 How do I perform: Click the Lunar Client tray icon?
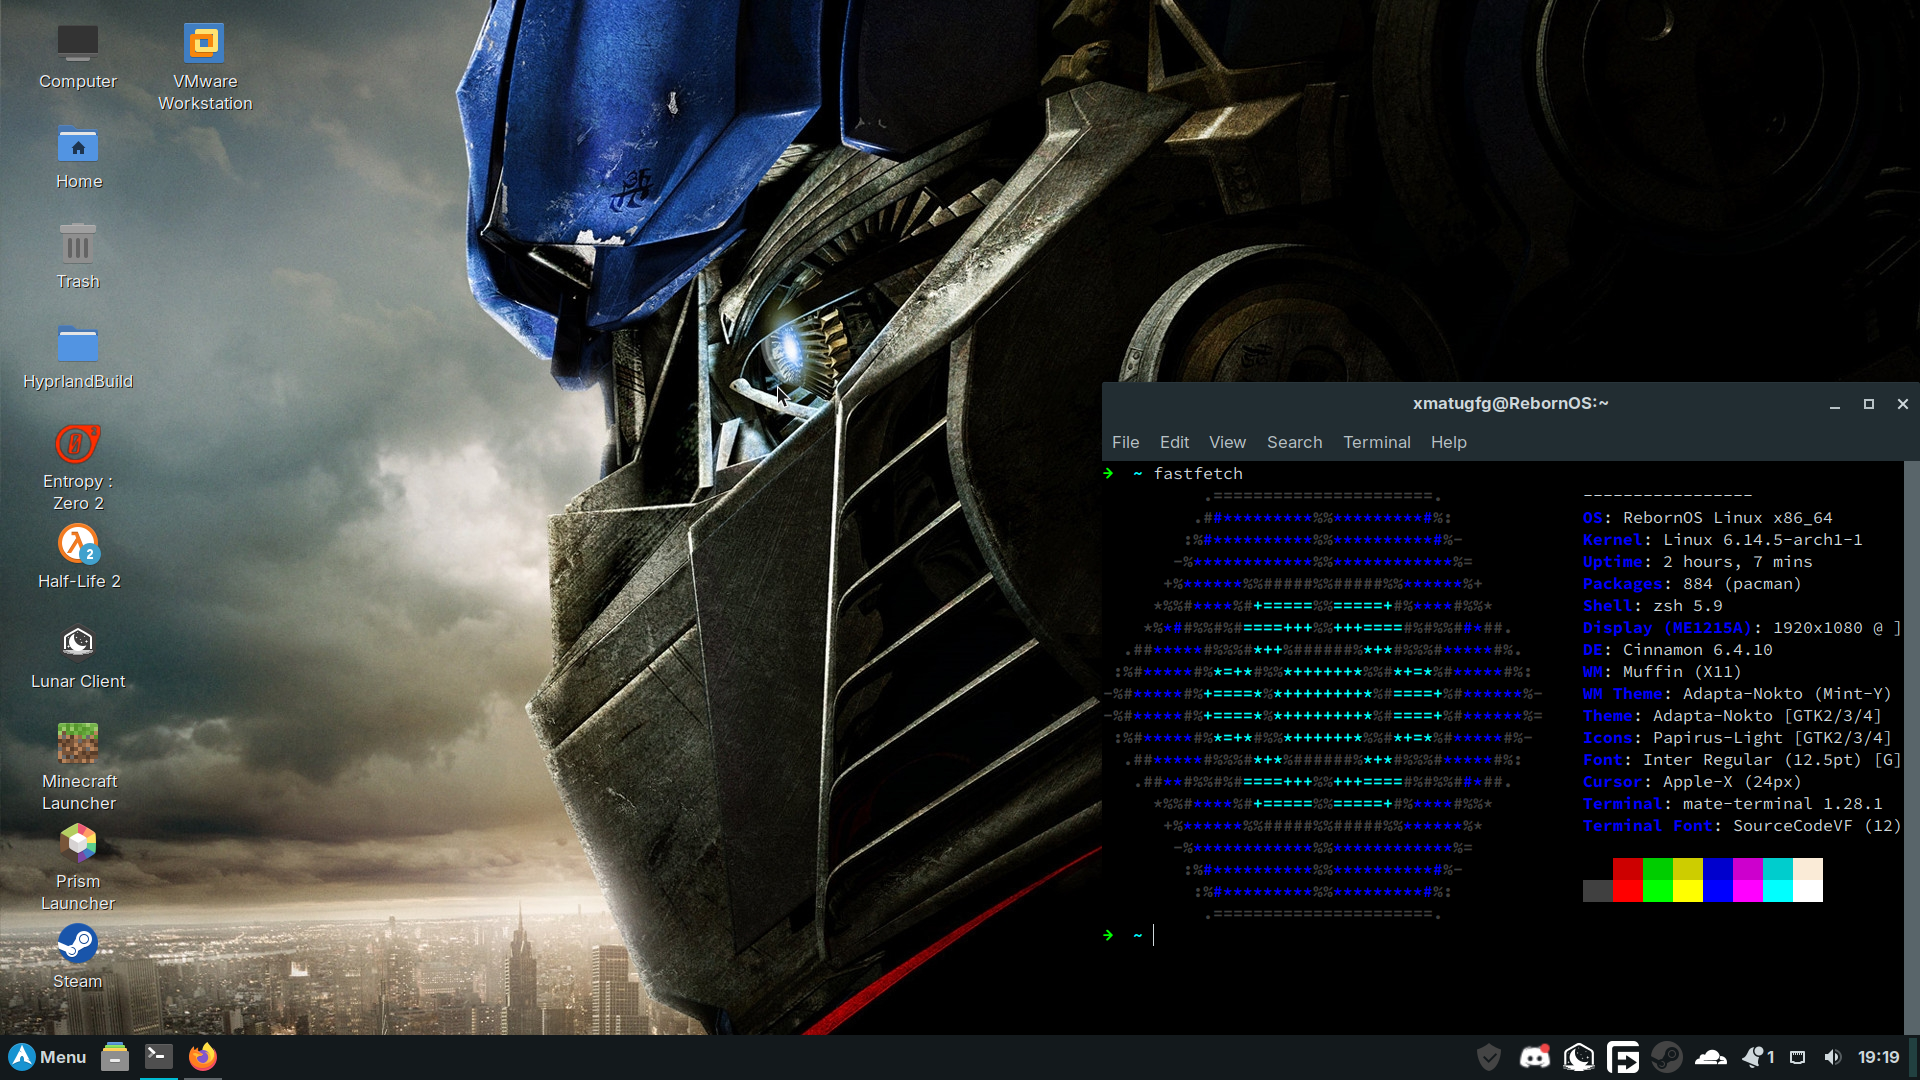coord(1578,1057)
